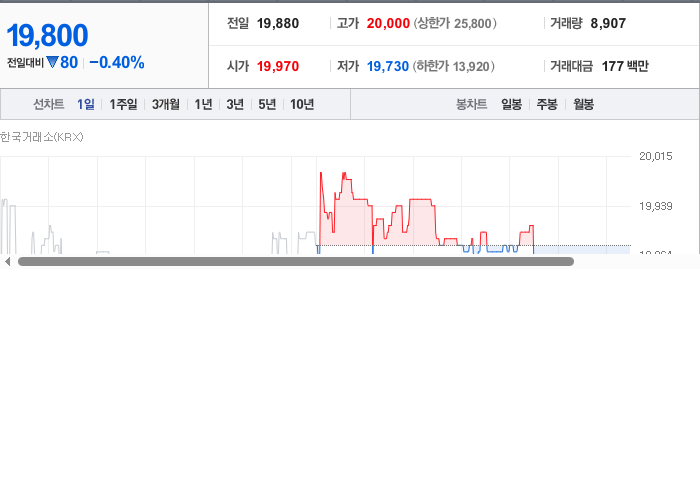Click the trading value 177 백만

625,66
